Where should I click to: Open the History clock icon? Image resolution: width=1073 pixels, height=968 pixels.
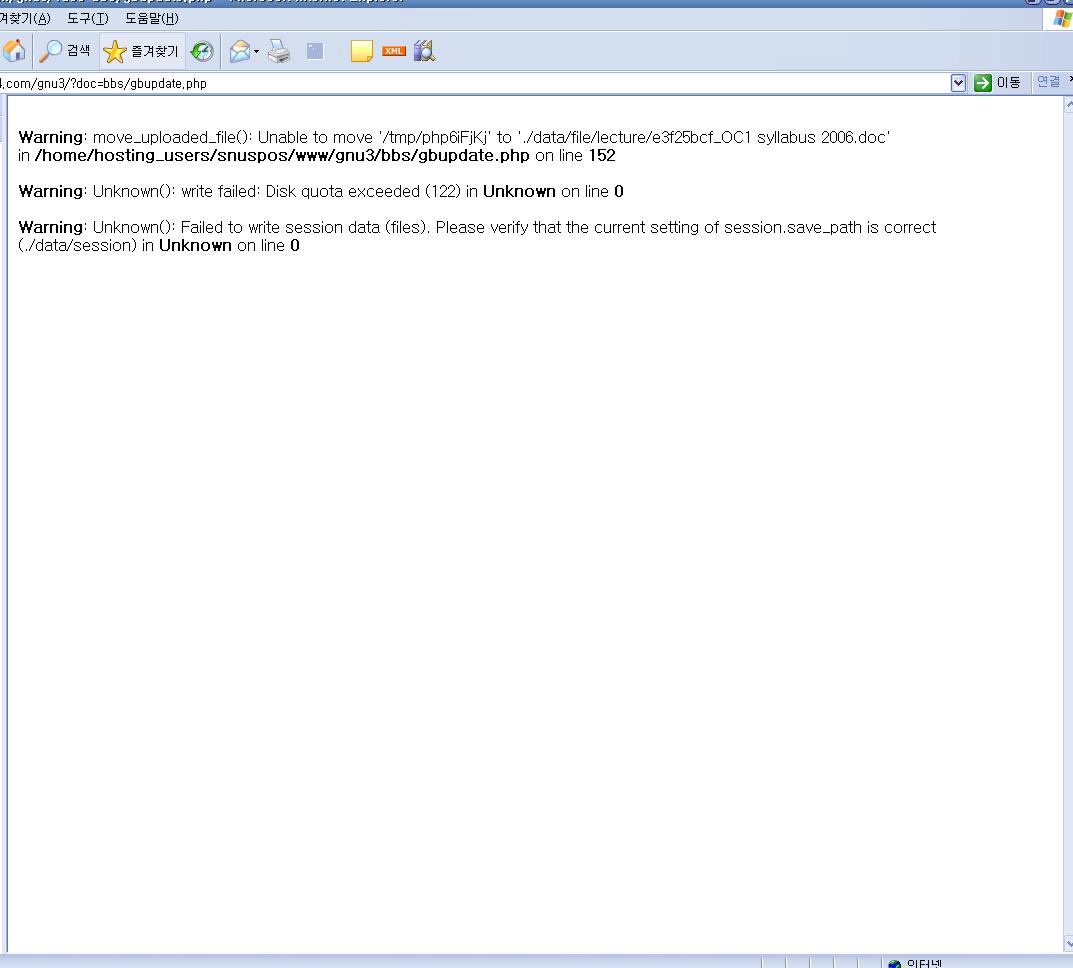point(202,51)
